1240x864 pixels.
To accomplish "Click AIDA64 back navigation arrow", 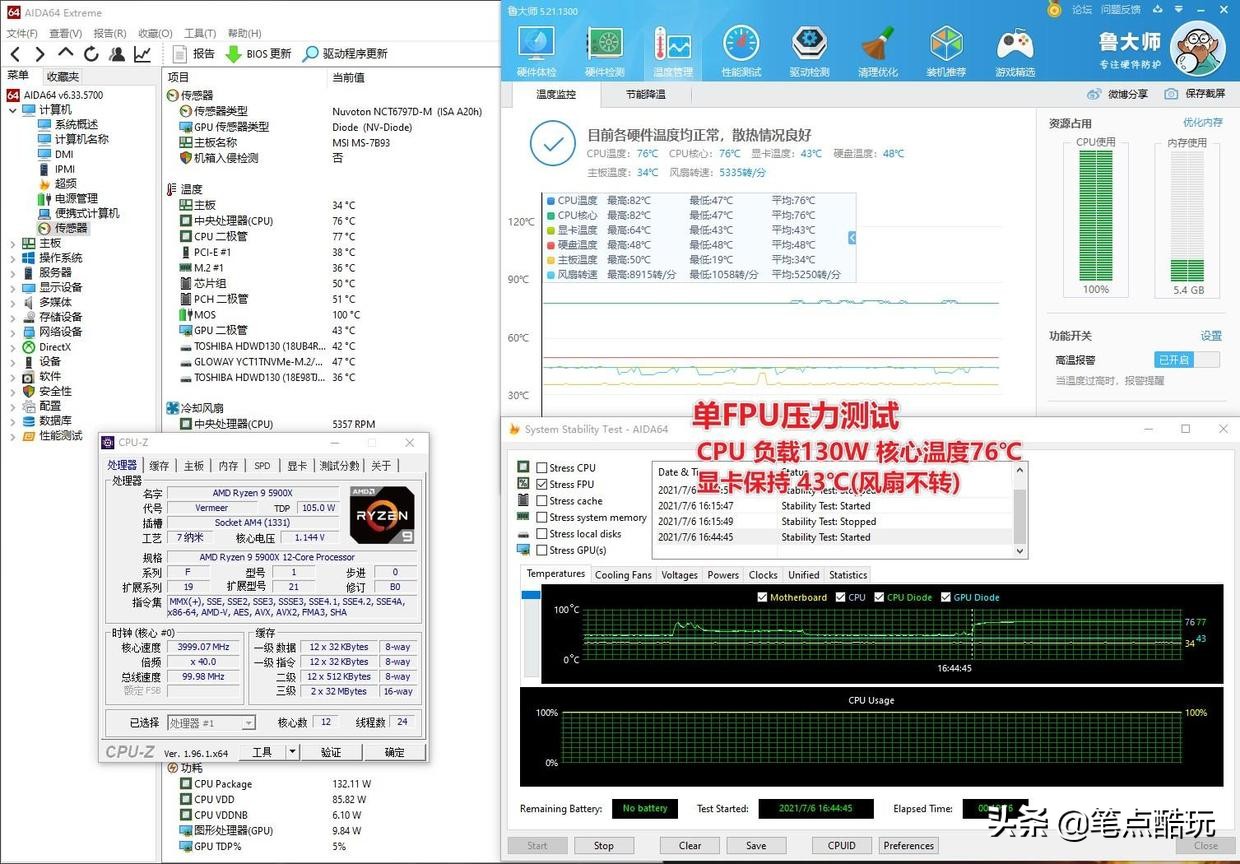I will [x=15, y=54].
